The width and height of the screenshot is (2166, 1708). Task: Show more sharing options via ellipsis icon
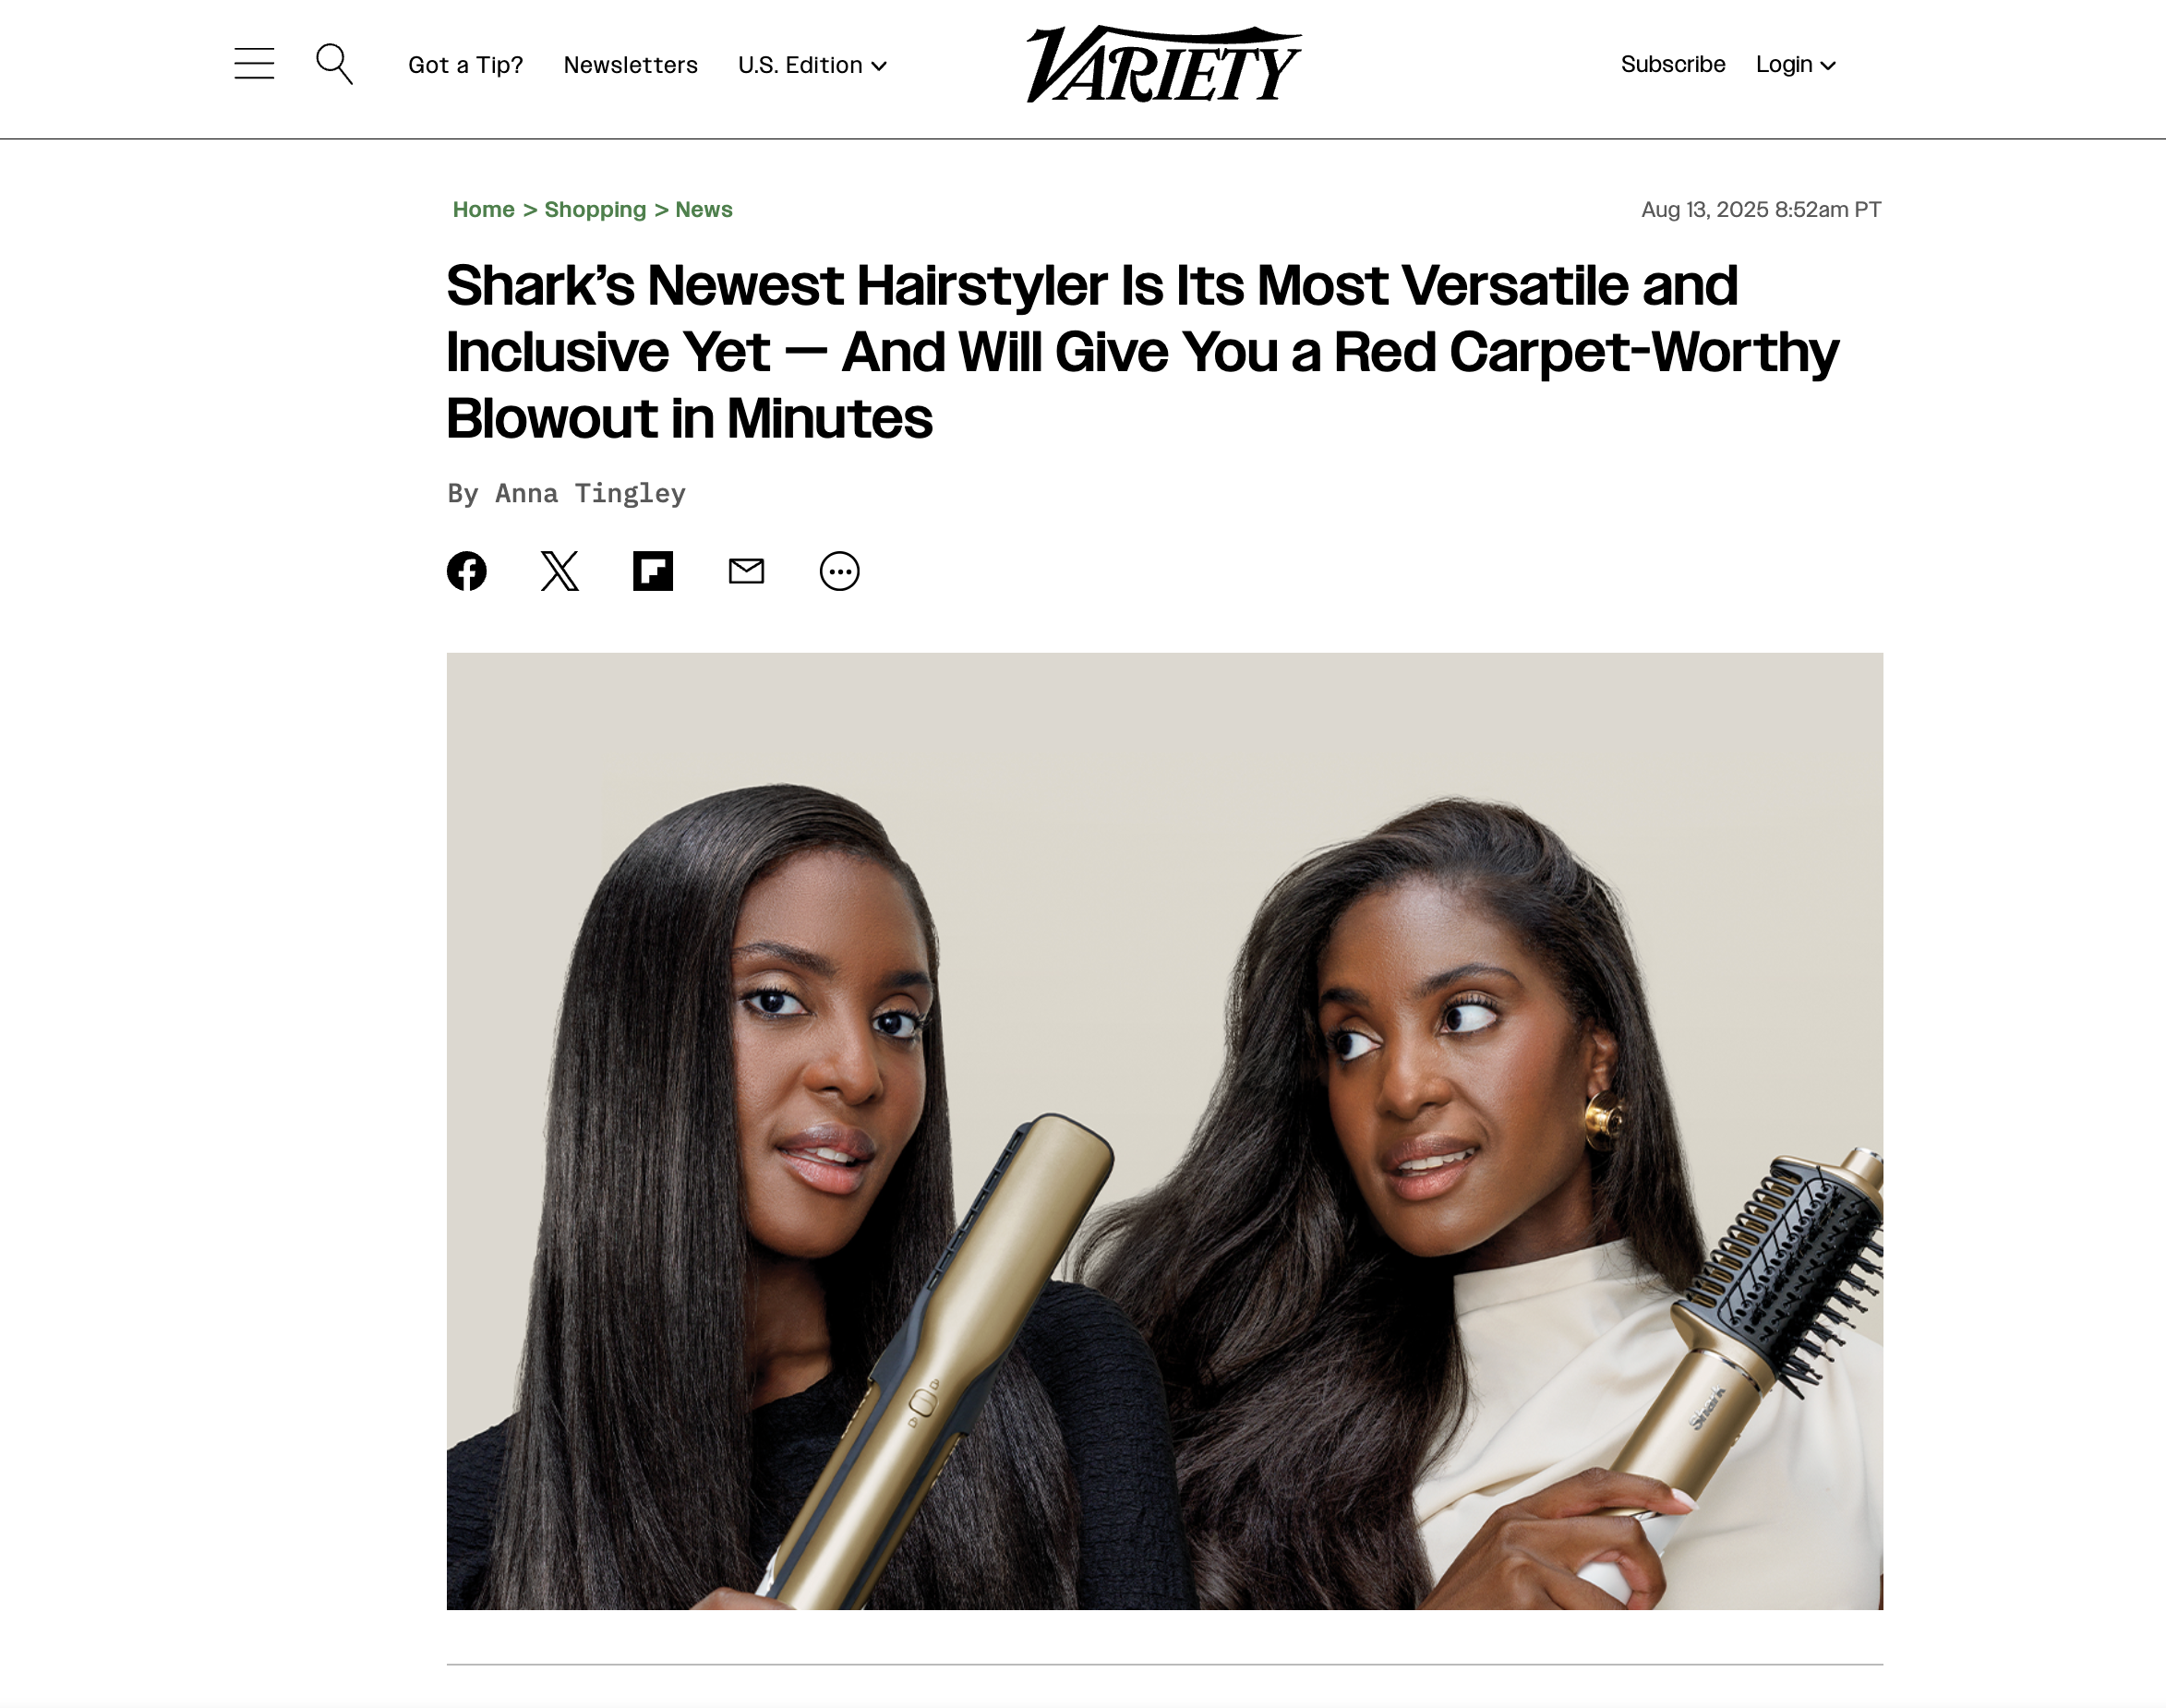pos(840,571)
